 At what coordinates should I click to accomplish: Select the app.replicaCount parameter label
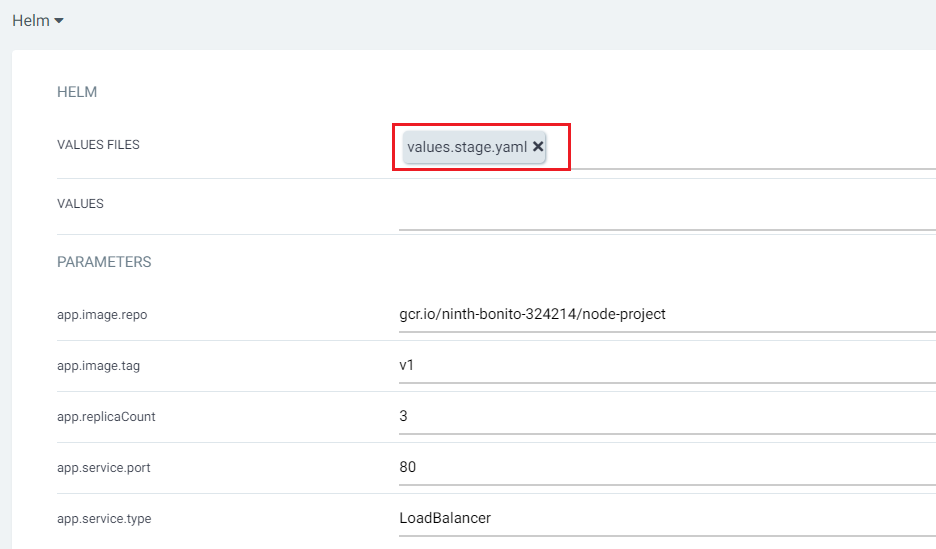(x=106, y=417)
